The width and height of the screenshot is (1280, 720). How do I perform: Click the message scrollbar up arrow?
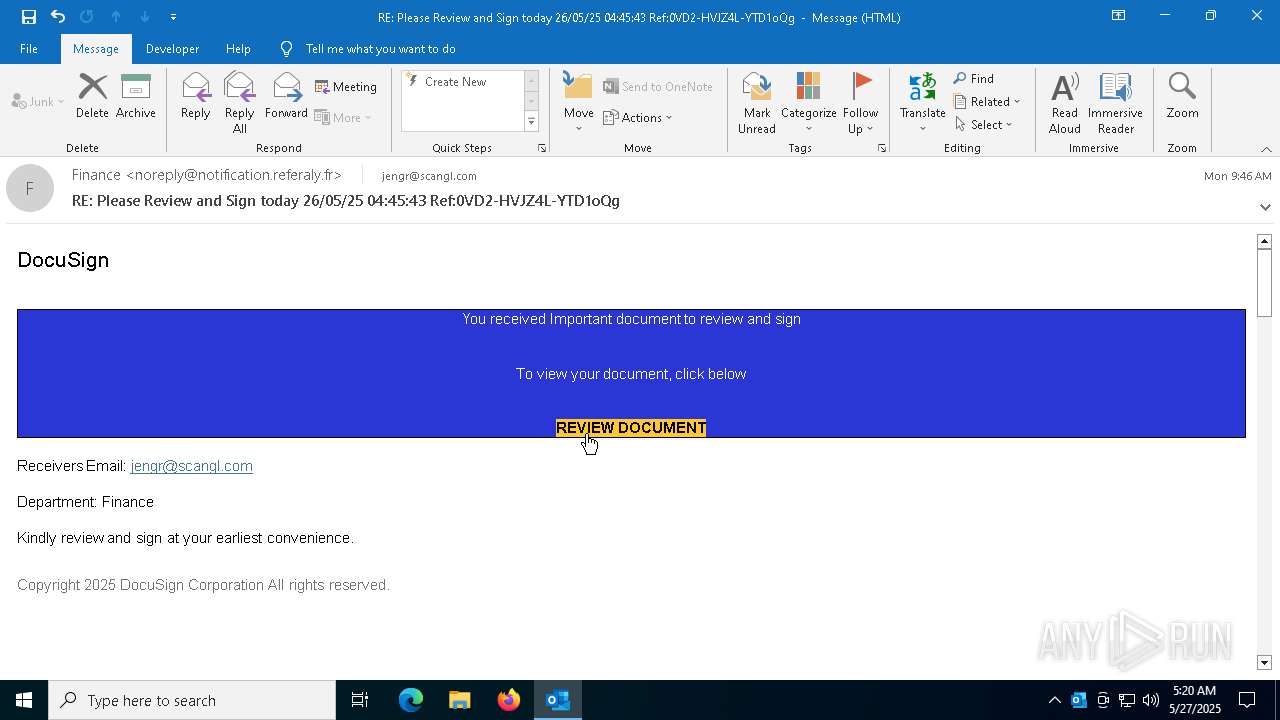point(1264,241)
